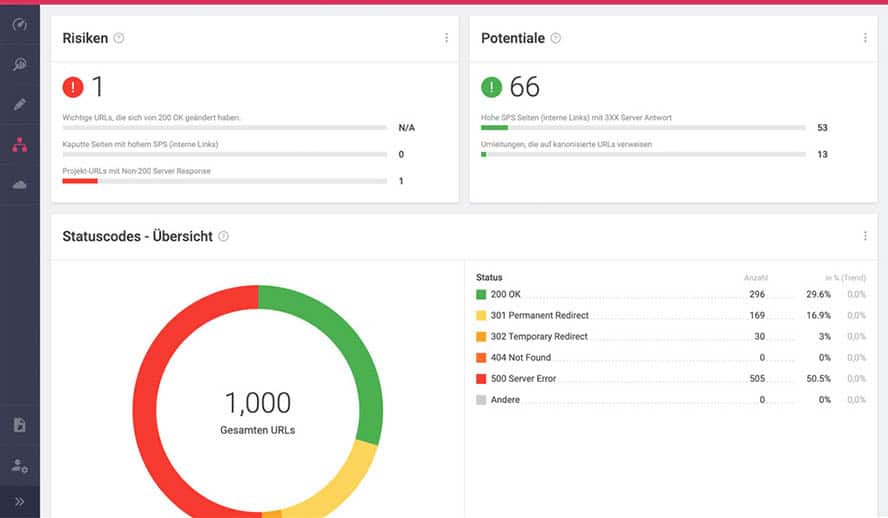Click the grey Andere legend swatch
The width and height of the screenshot is (888, 518).
pyautogui.click(x=481, y=400)
